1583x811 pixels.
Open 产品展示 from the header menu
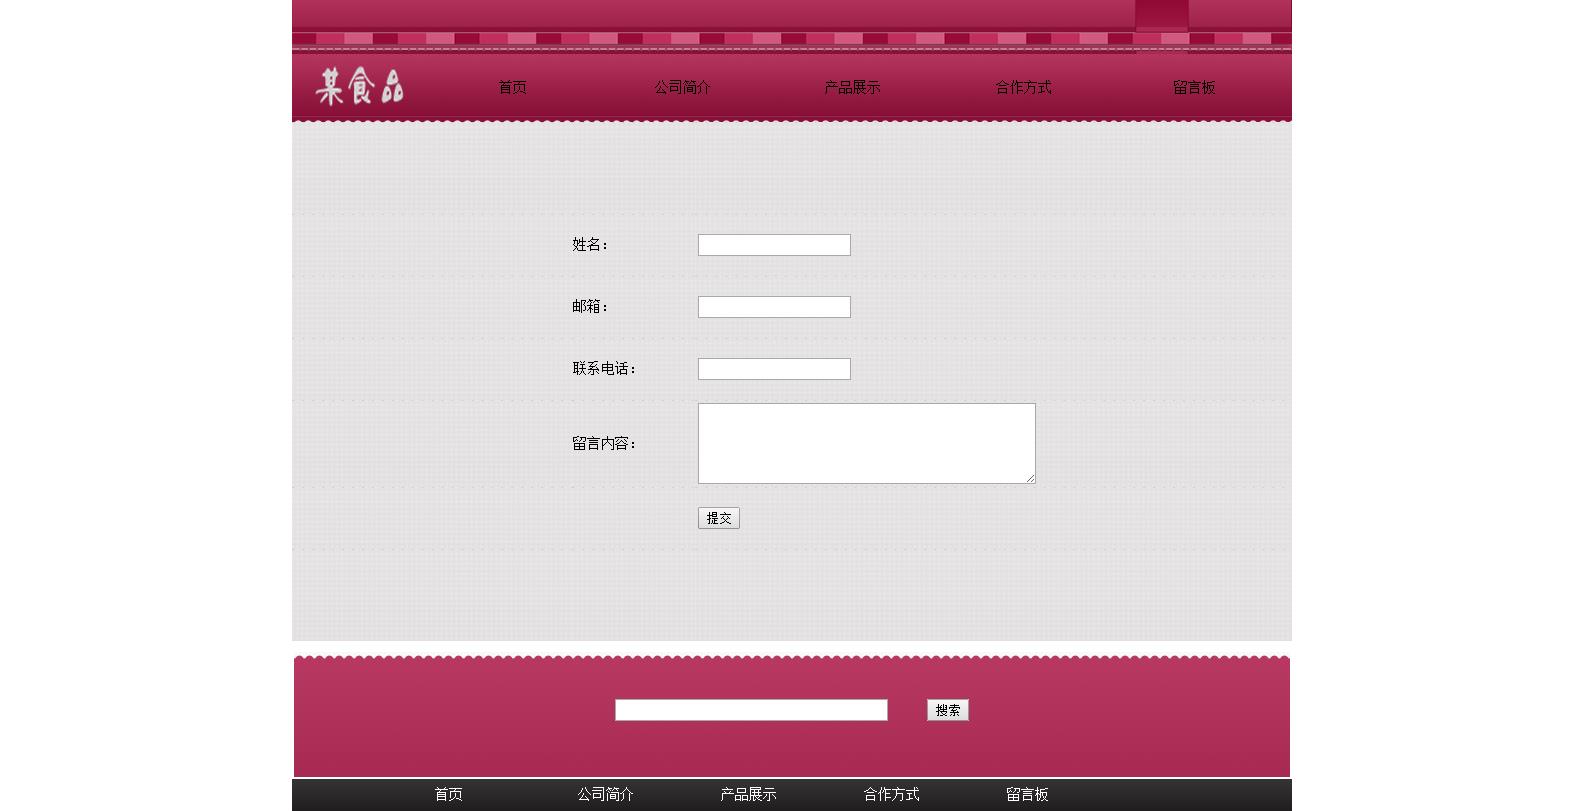click(x=852, y=88)
